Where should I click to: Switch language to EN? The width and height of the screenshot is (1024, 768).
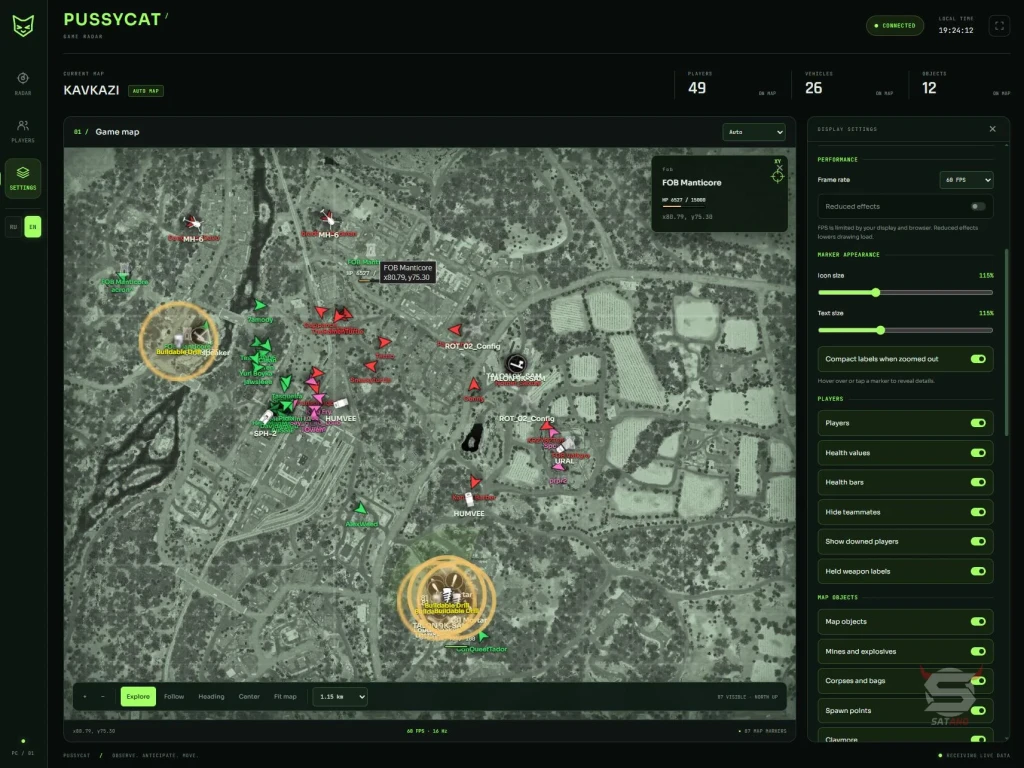(33, 227)
